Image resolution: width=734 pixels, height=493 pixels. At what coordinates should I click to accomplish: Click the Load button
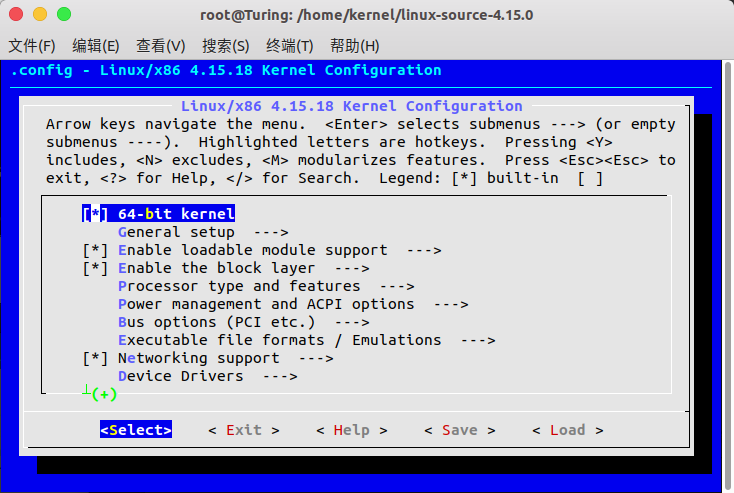568,430
